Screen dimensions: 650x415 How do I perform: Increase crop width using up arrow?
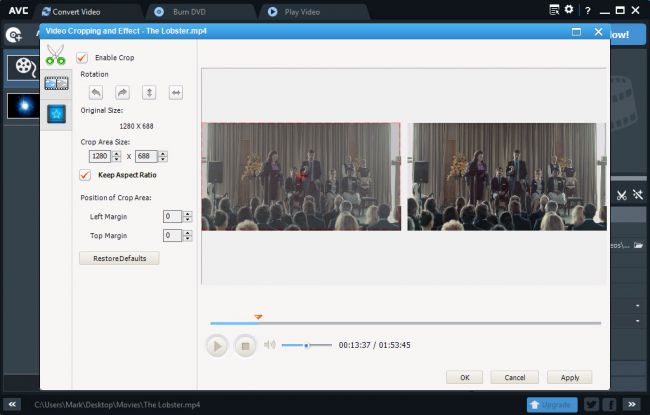117,153
